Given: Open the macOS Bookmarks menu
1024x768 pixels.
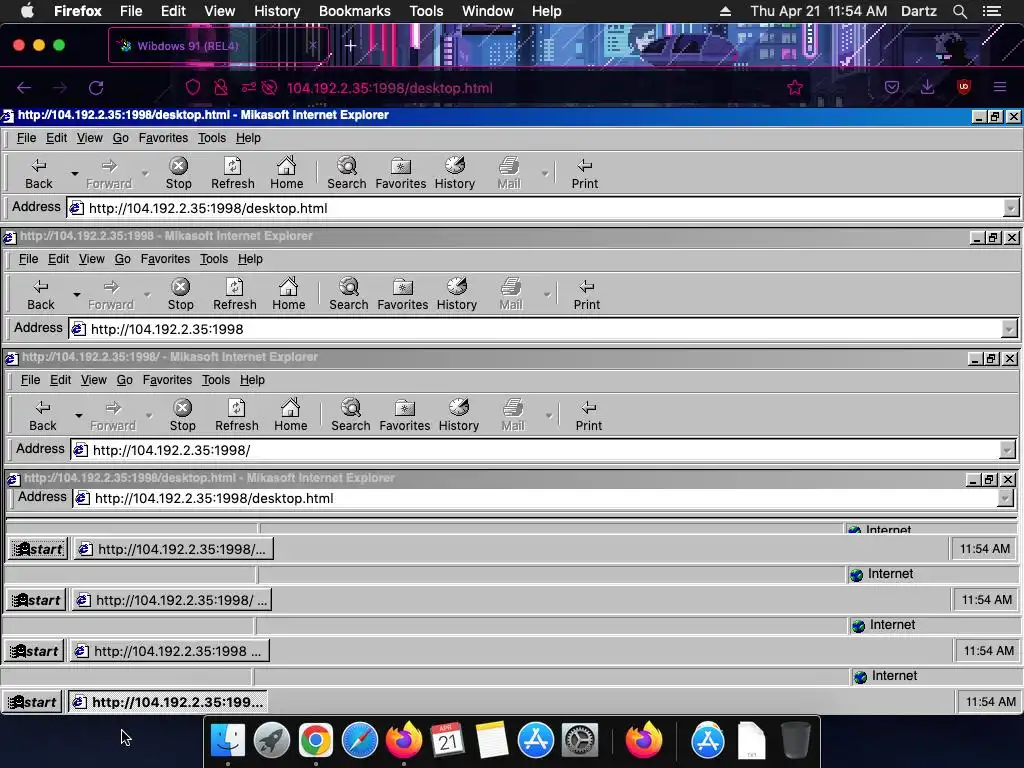Looking at the screenshot, I should 355,11.
